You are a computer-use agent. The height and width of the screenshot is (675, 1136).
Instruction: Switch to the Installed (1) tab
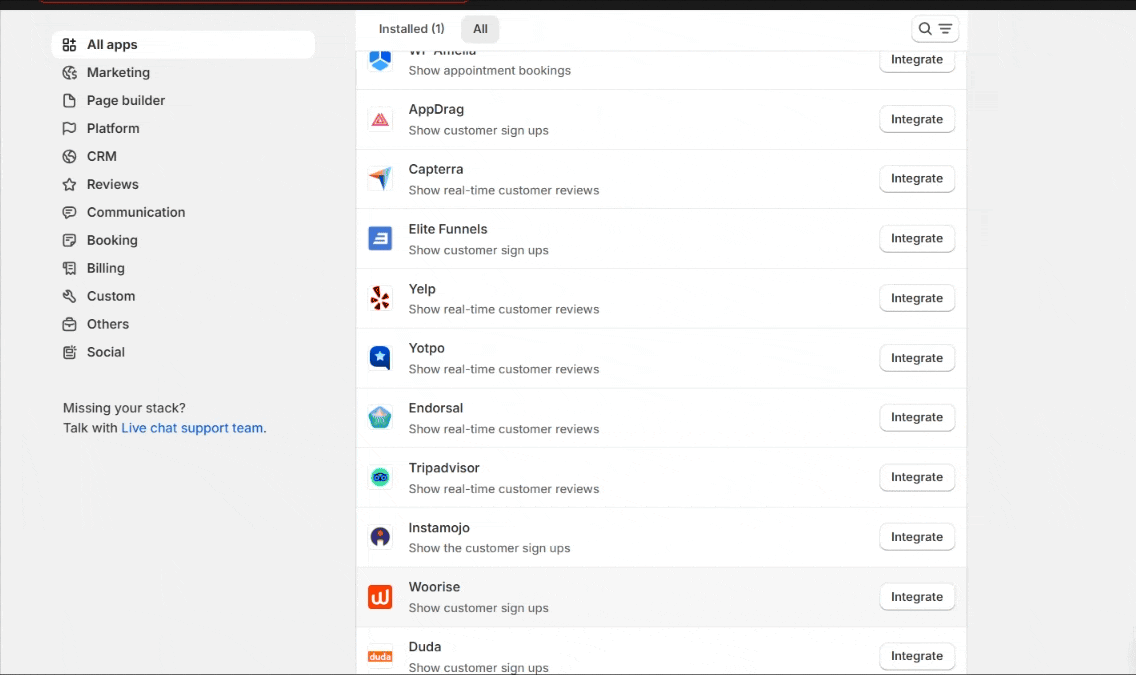(412, 29)
